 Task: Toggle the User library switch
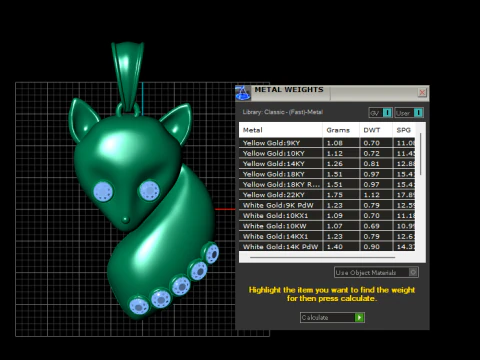409,113
